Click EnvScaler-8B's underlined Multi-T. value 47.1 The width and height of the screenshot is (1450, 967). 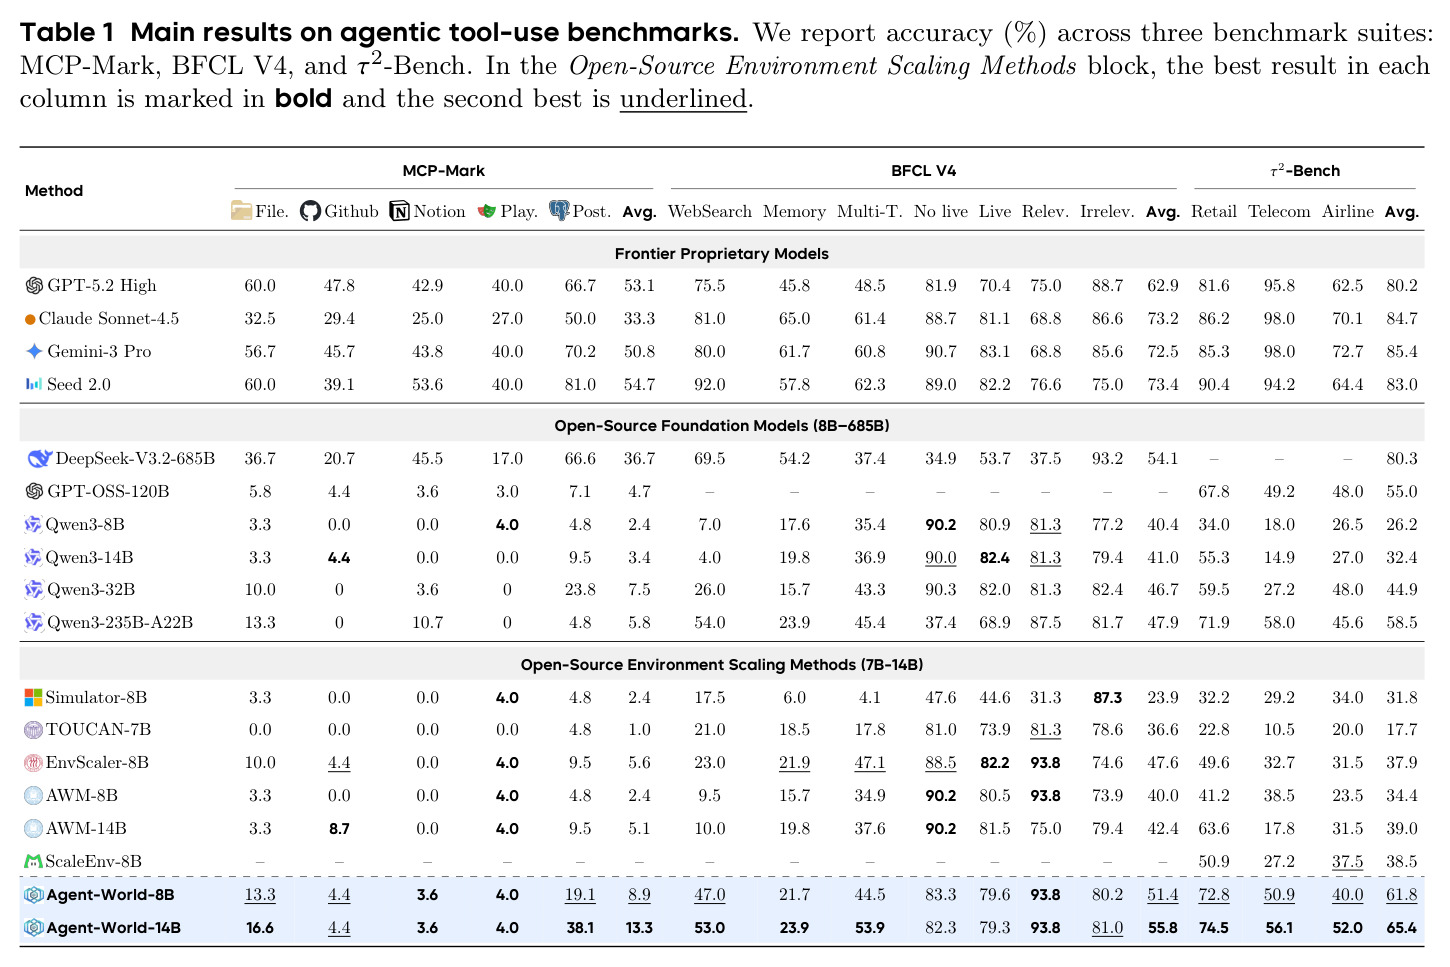pos(870,763)
